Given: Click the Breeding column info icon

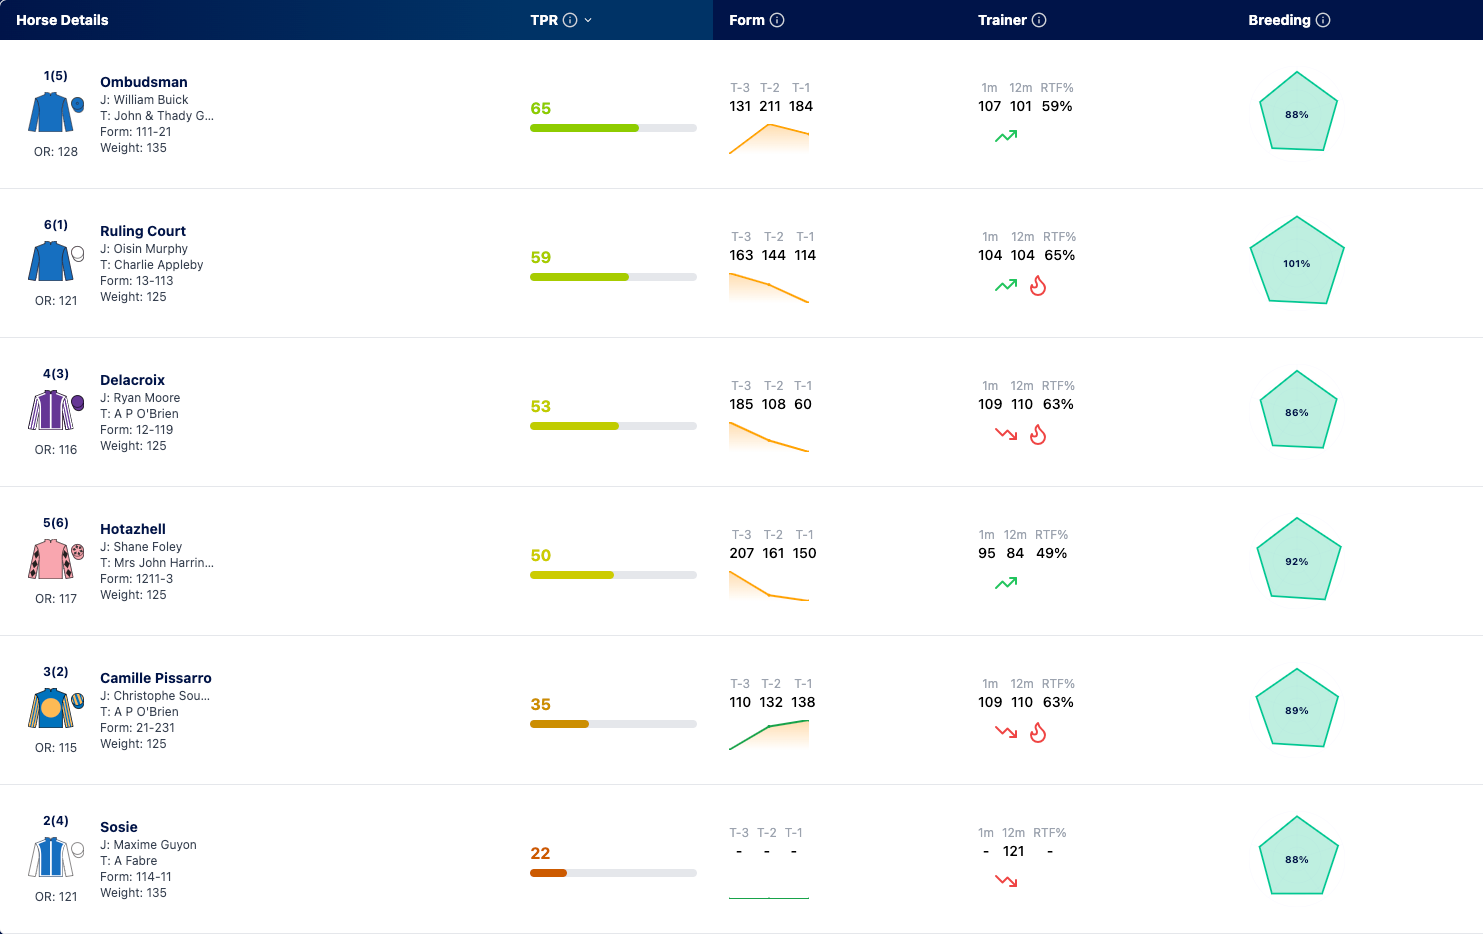Looking at the screenshot, I should 1323,20.
